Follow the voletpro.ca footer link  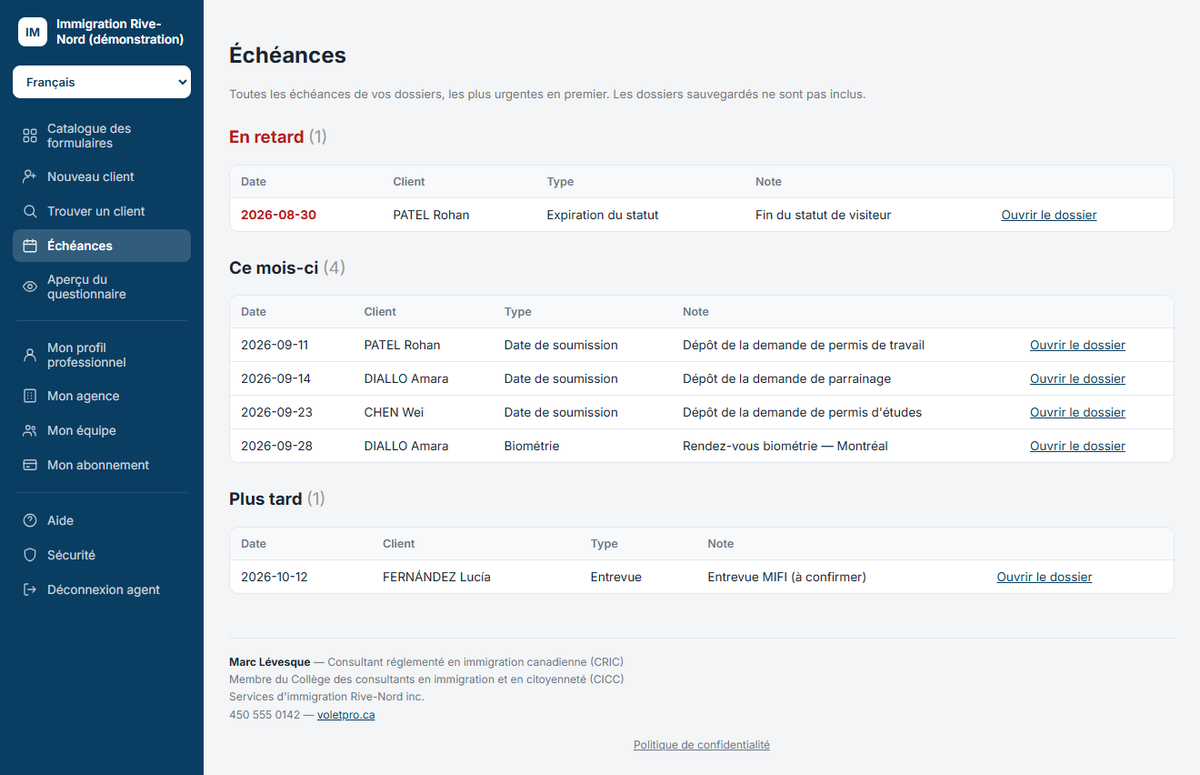(x=346, y=715)
